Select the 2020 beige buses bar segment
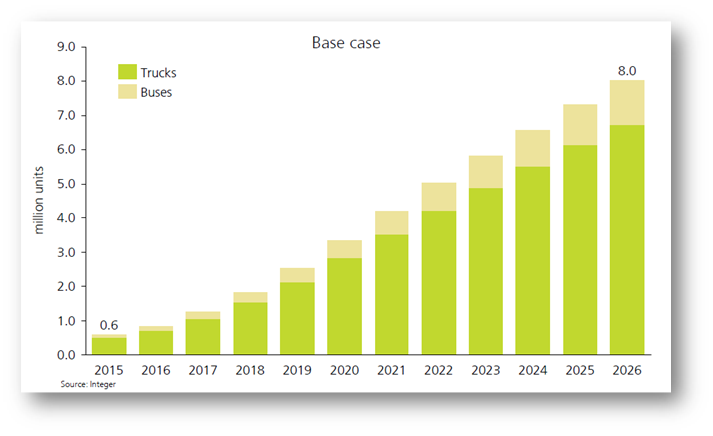 click(x=344, y=249)
